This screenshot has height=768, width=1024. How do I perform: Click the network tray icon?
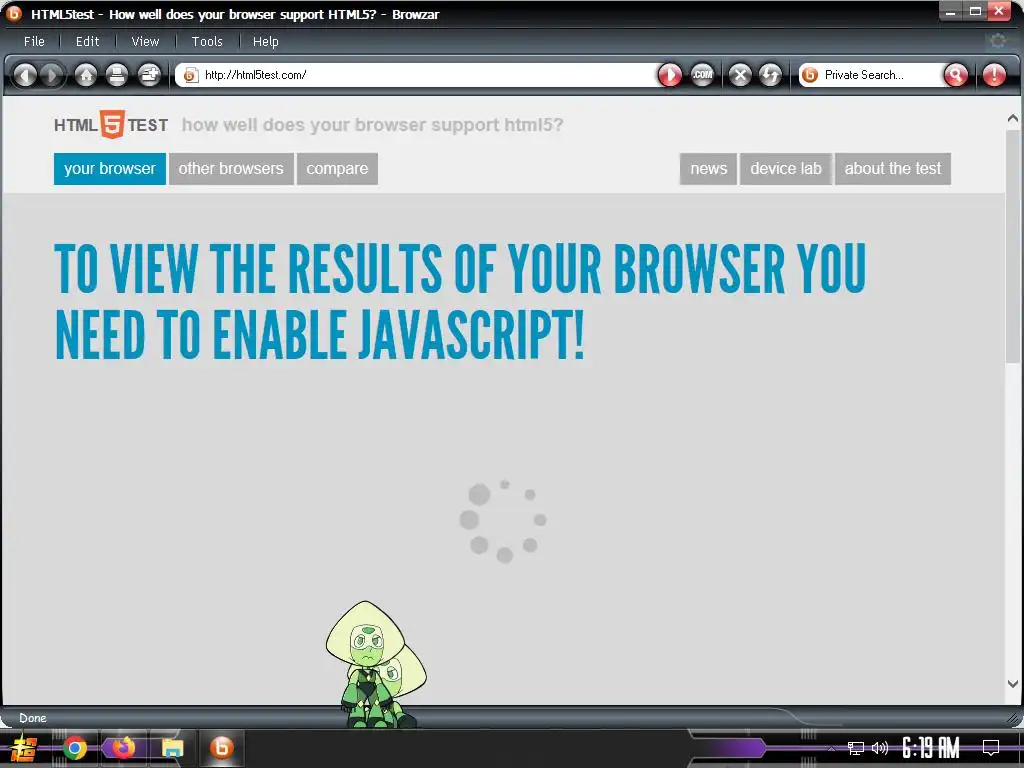[x=856, y=748]
